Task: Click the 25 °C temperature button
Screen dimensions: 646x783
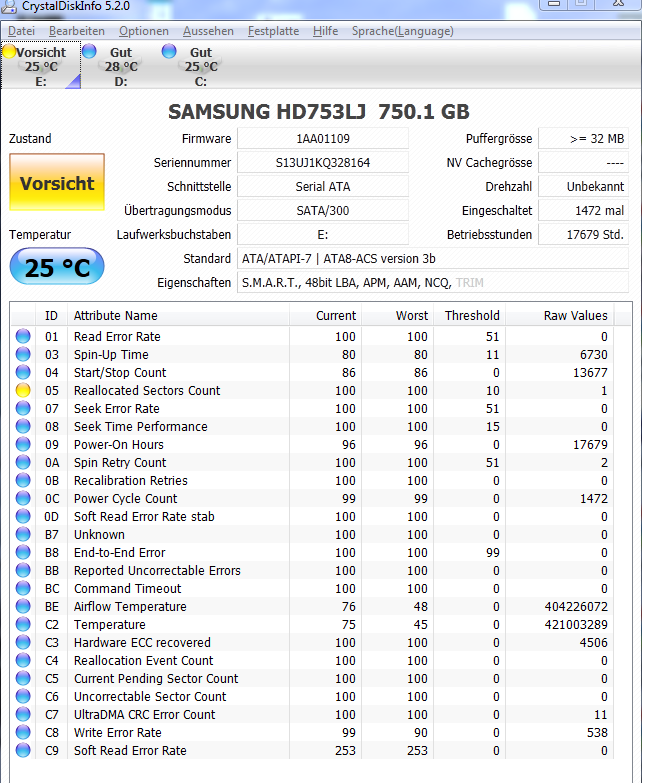Action: pos(57,267)
